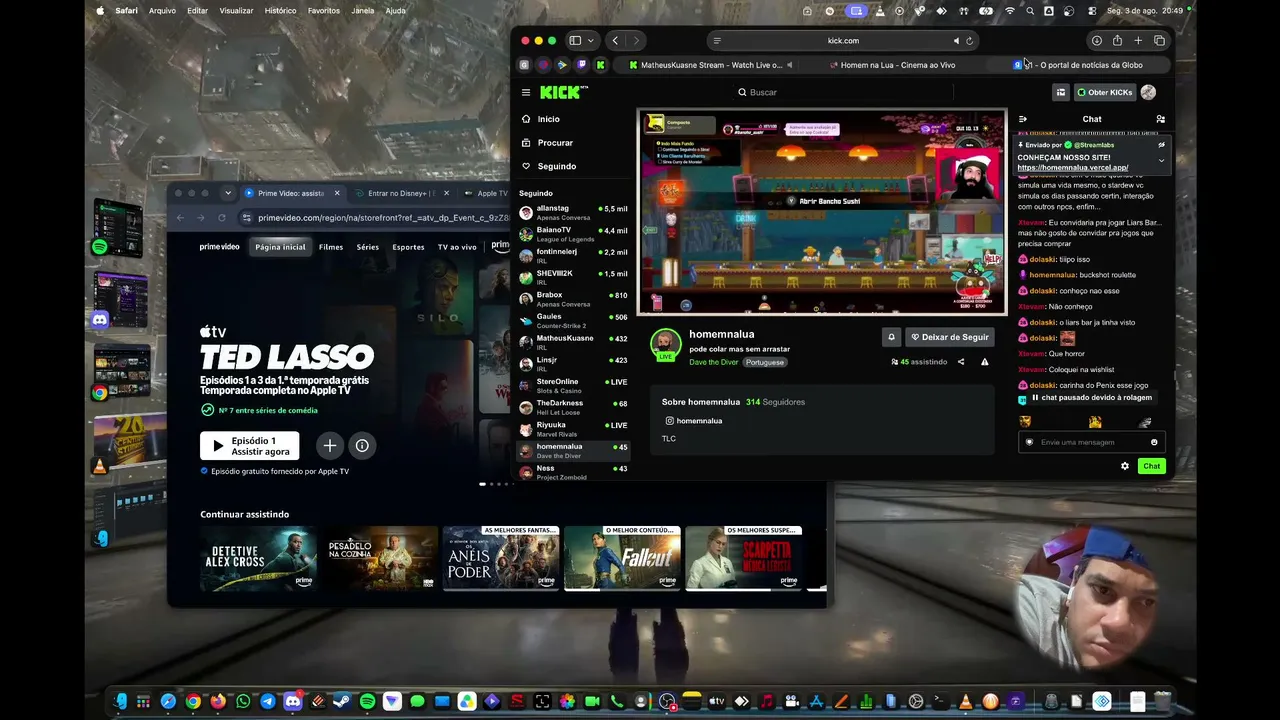Click the Safari kick.com address bar
Viewport: 1280px width, 720px height.
[x=843, y=41]
